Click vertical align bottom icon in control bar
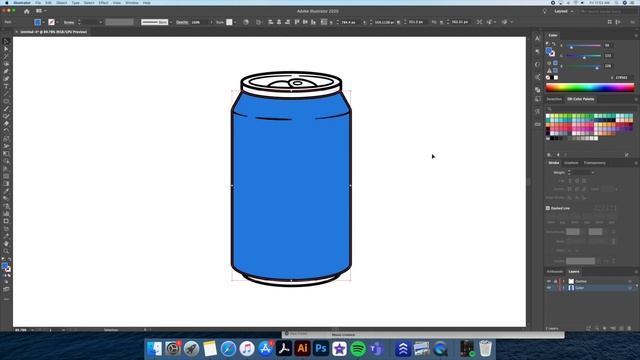Viewport: 640px width, 360px height. coord(313,22)
